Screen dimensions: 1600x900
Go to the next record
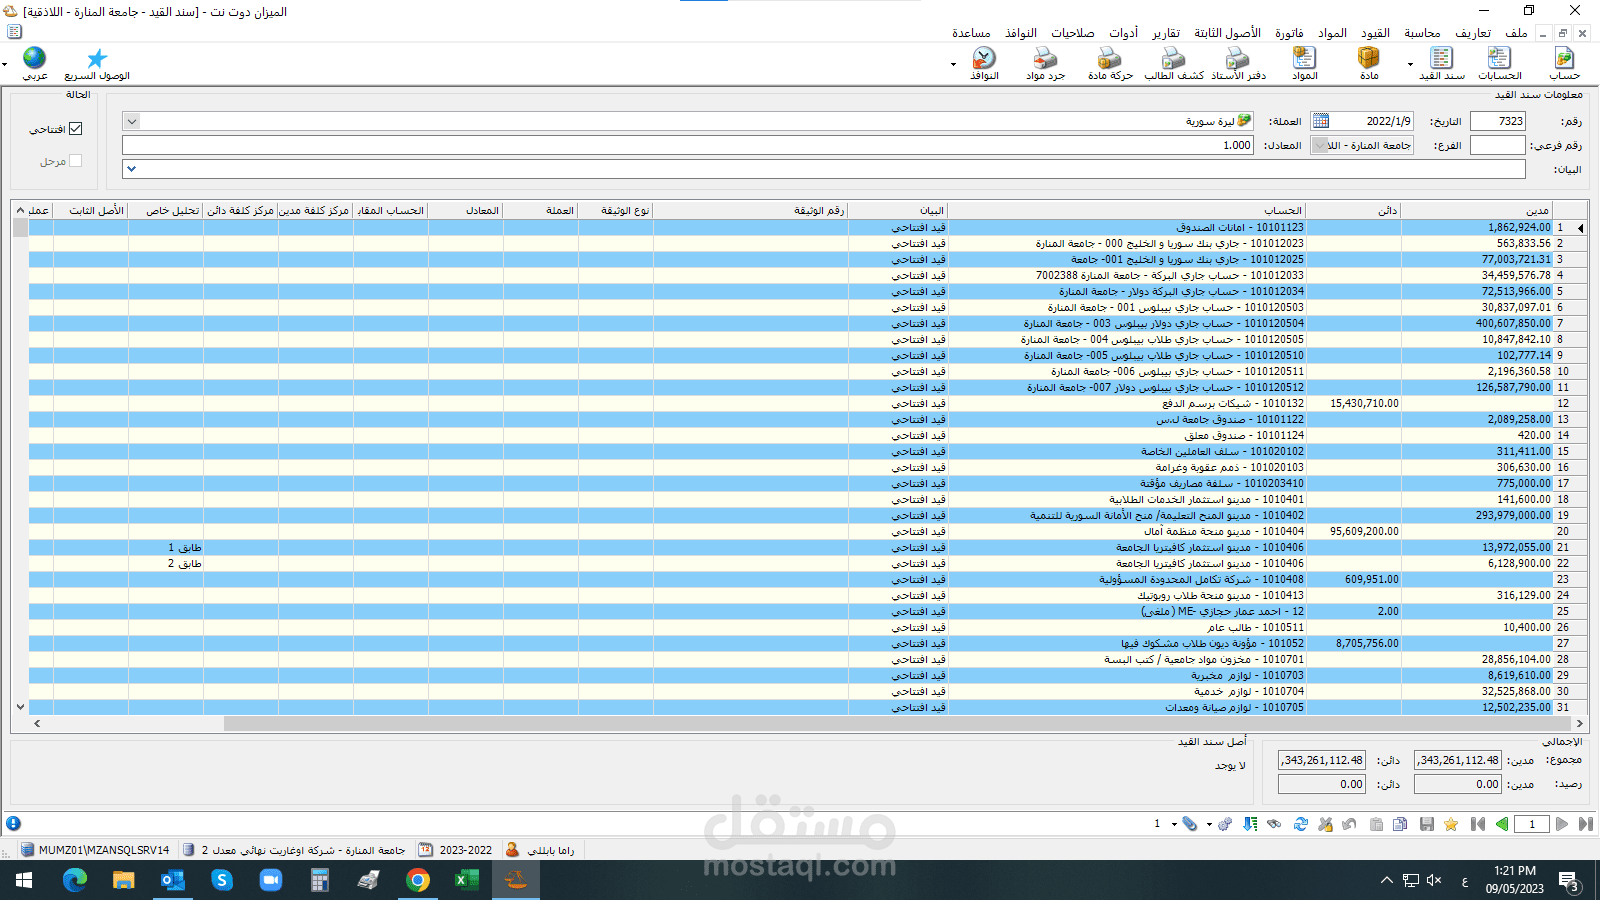(x=1562, y=824)
